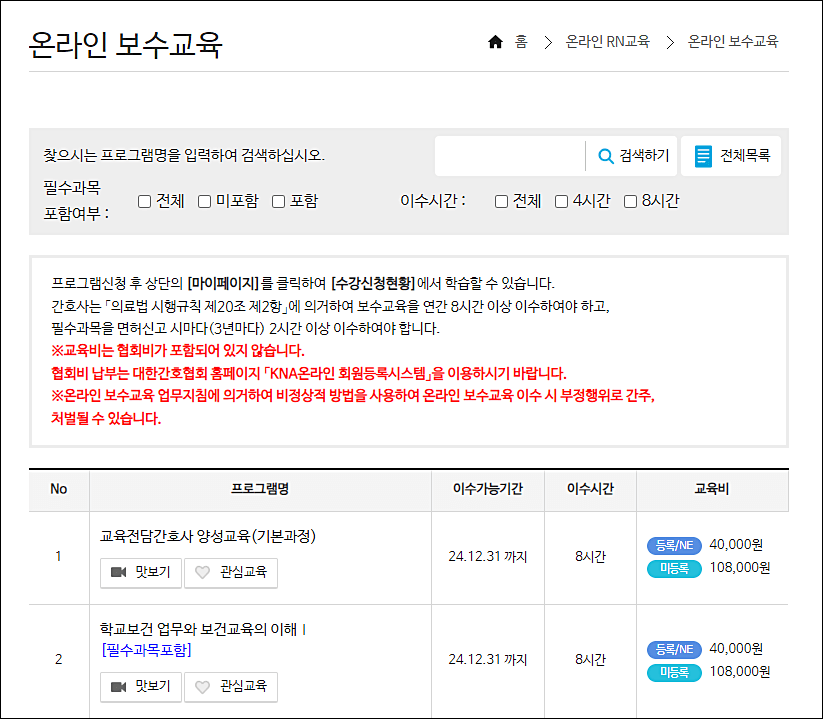Click inside the program search input field

[510, 155]
